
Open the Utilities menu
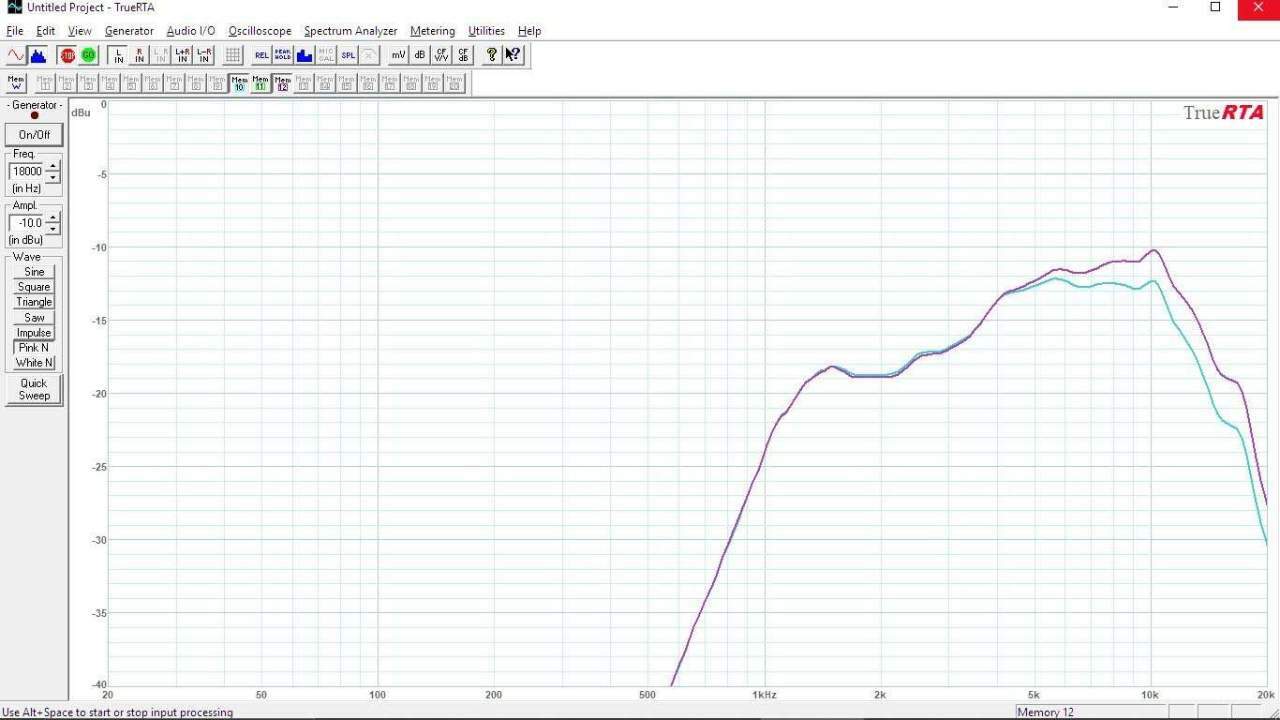point(487,31)
